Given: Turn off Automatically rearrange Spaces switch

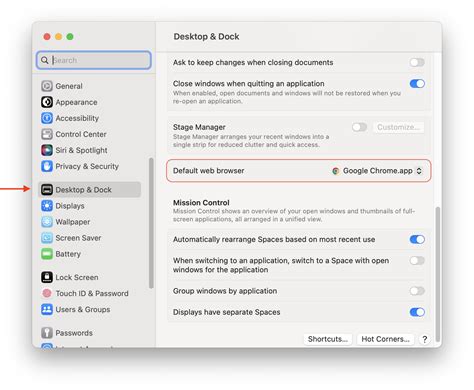Looking at the screenshot, I should pyautogui.click(x=417, y=239).
